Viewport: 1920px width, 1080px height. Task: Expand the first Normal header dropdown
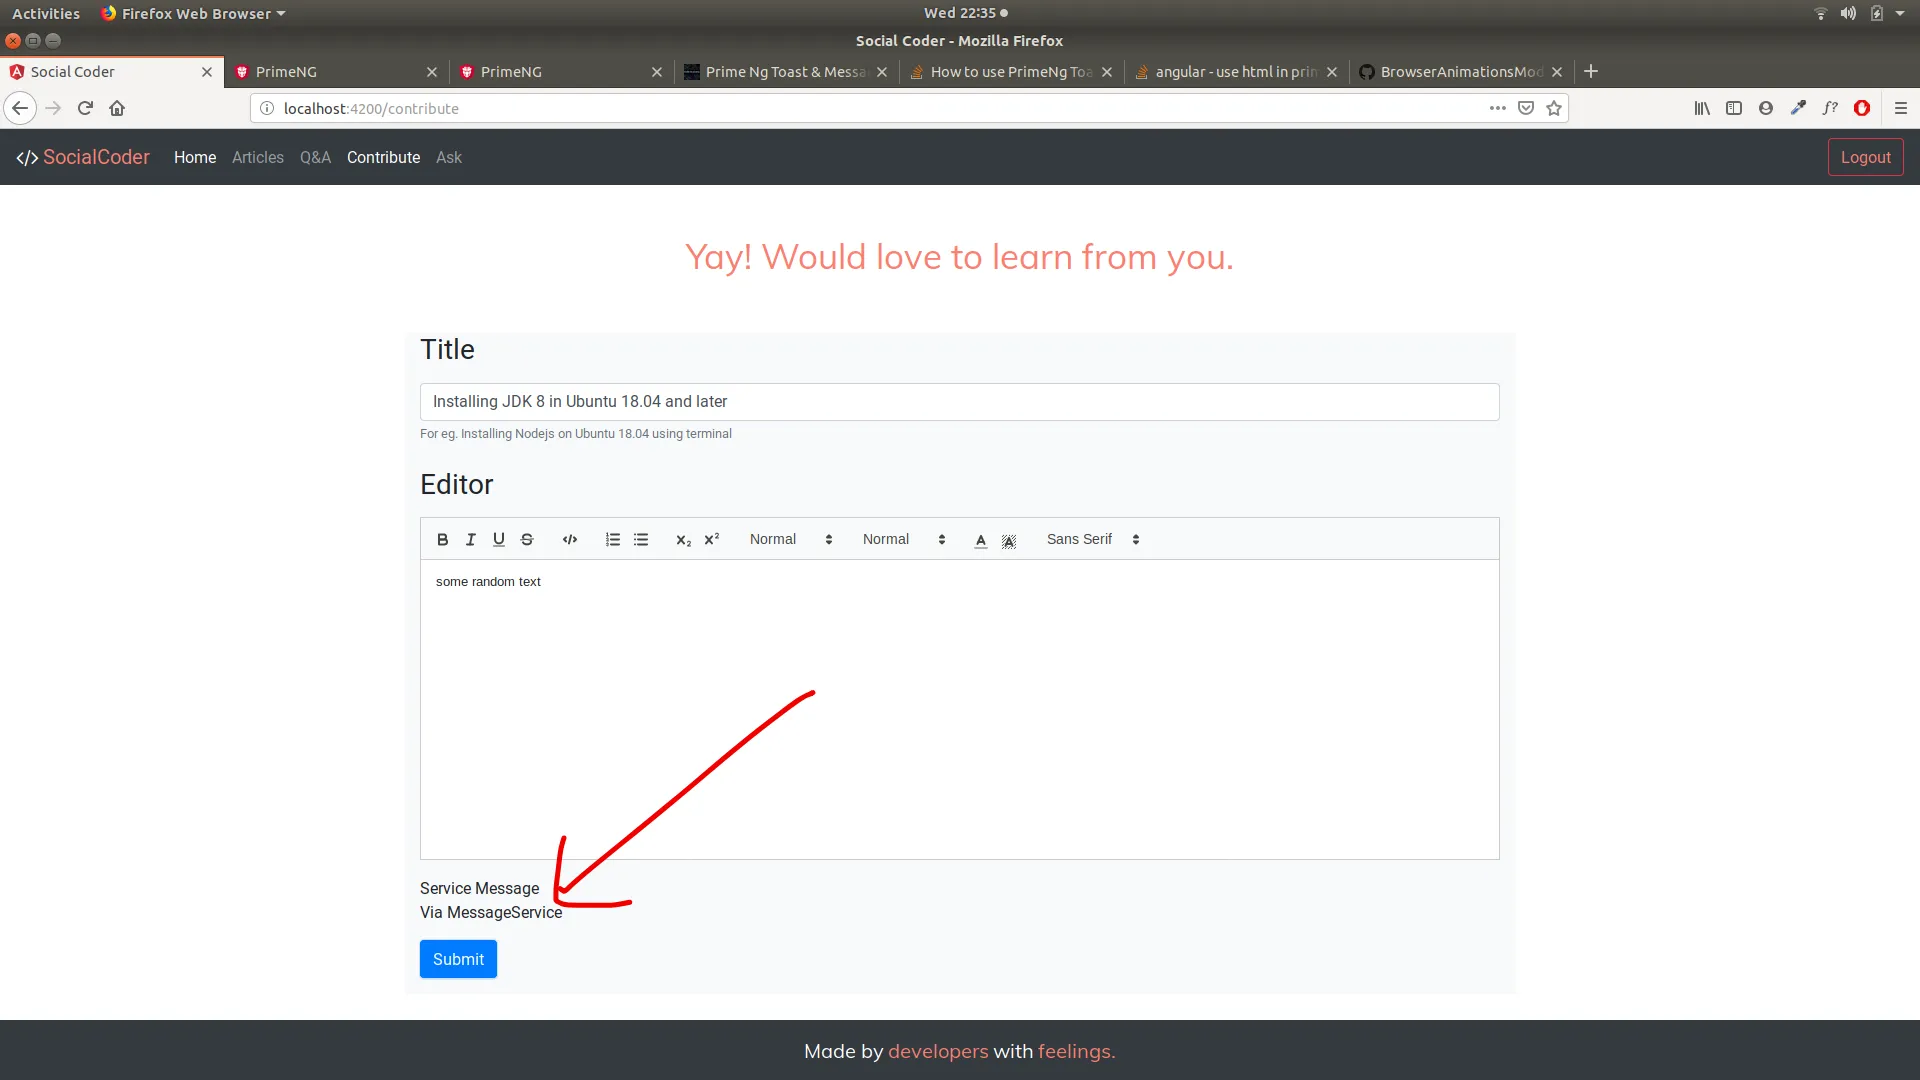pyautogui.click(x=790, y=539)
